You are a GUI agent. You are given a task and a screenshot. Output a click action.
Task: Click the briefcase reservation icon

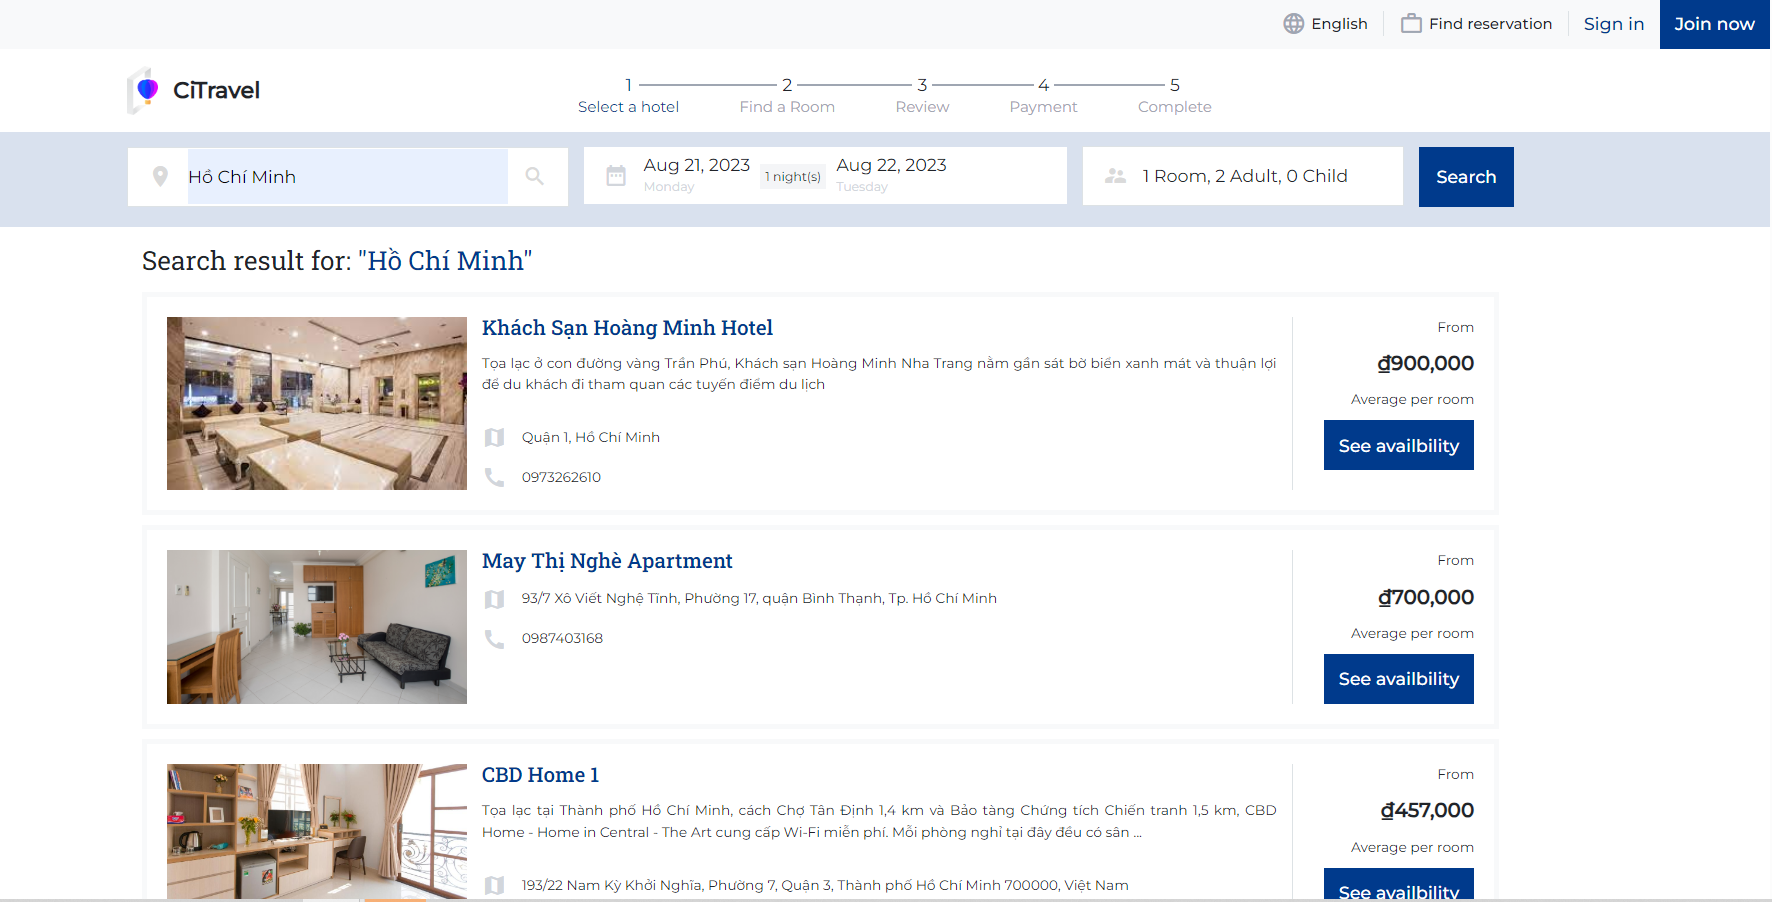pos(1410,24)
